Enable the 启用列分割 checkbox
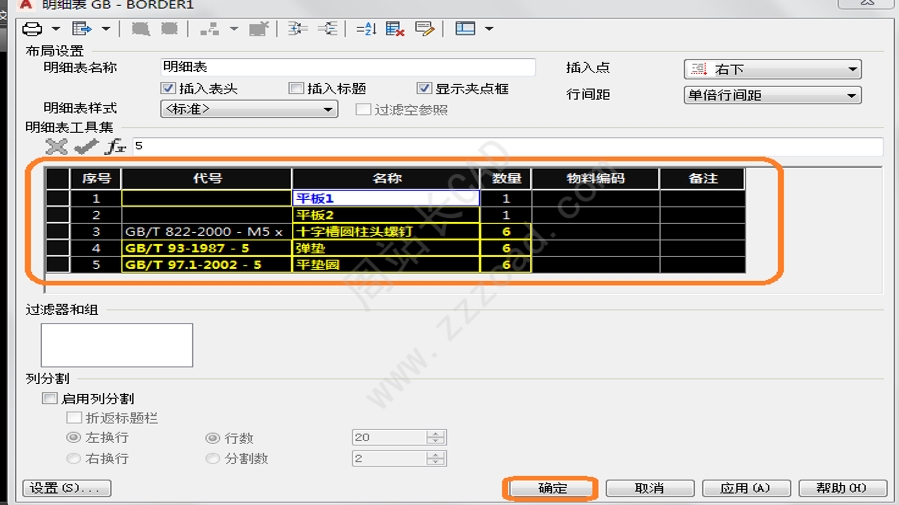Screen dimensions: 899x505 coord(50,398)
